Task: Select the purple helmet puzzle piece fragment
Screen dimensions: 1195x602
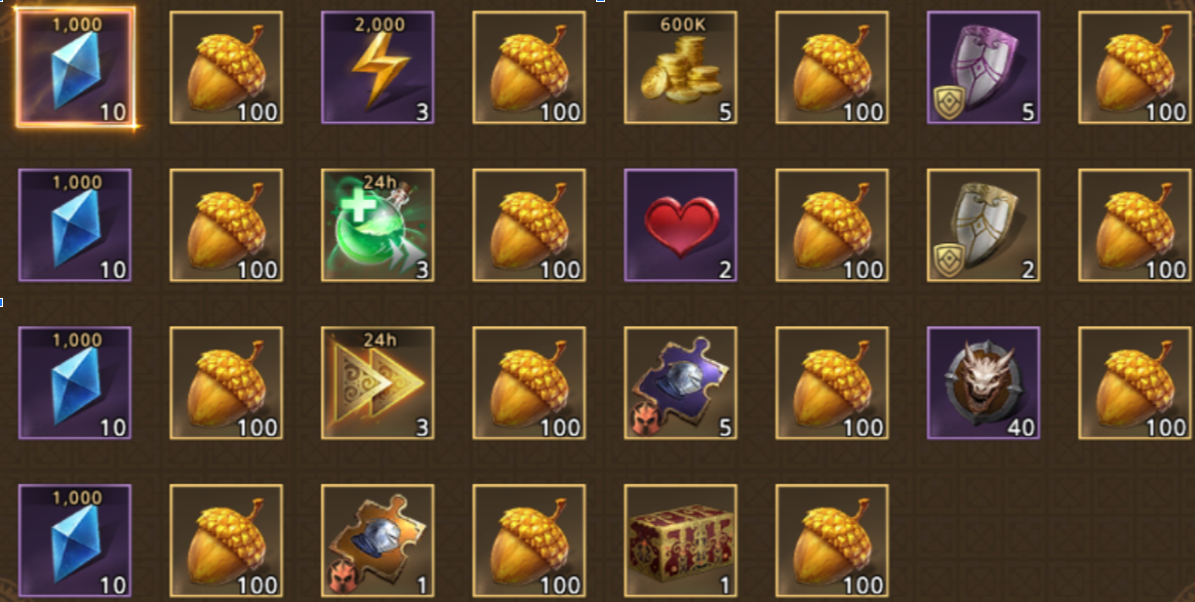Action: click(x=681, y=383)
